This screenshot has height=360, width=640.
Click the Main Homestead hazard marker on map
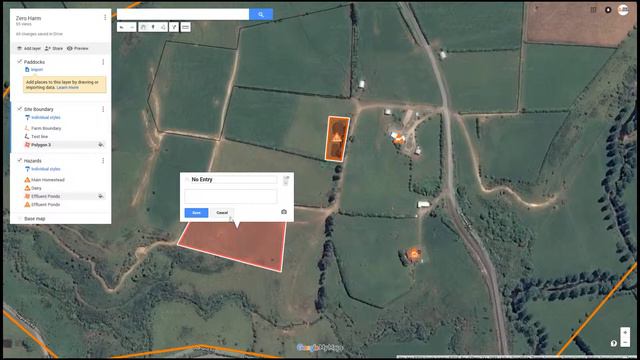(414, 255)
